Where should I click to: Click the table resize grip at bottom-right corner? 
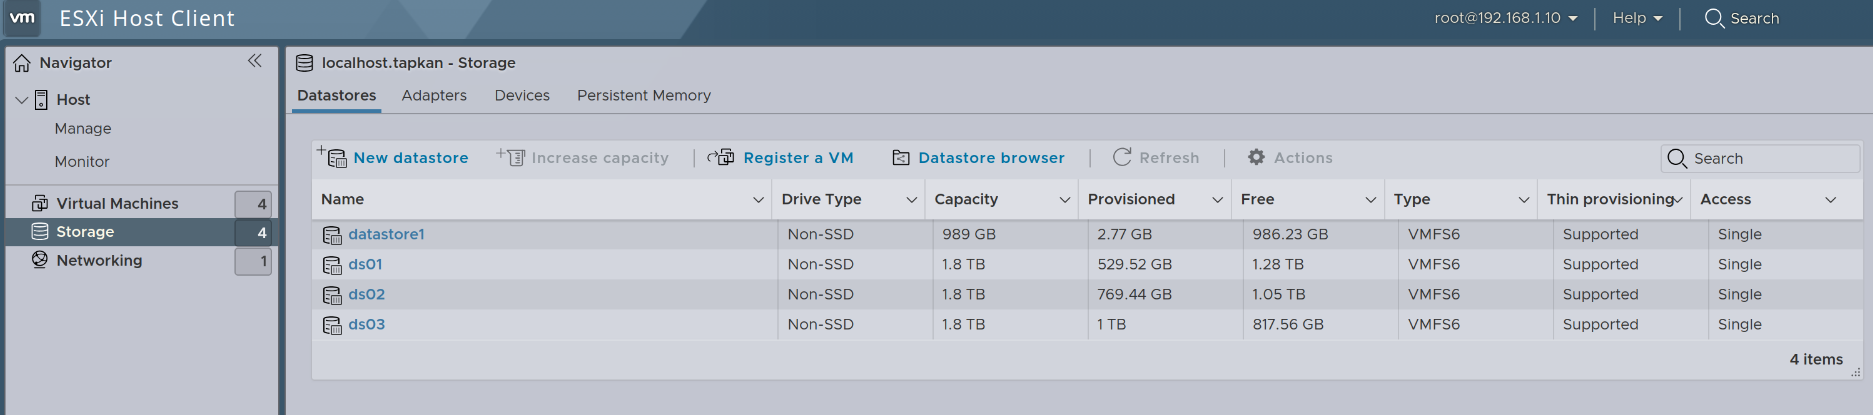point(1855,372)
